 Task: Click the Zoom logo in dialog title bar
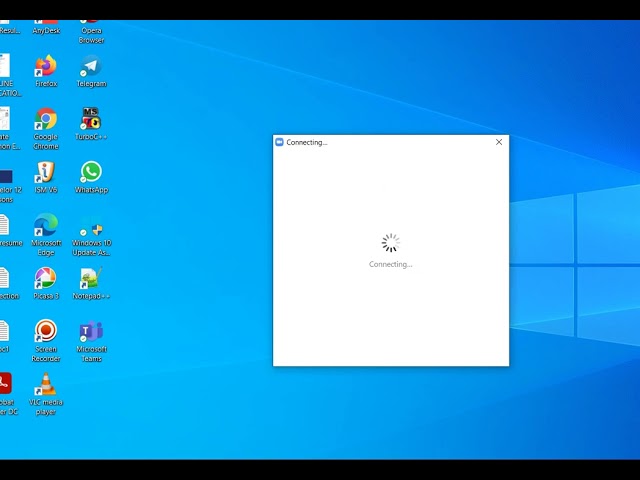280,142
